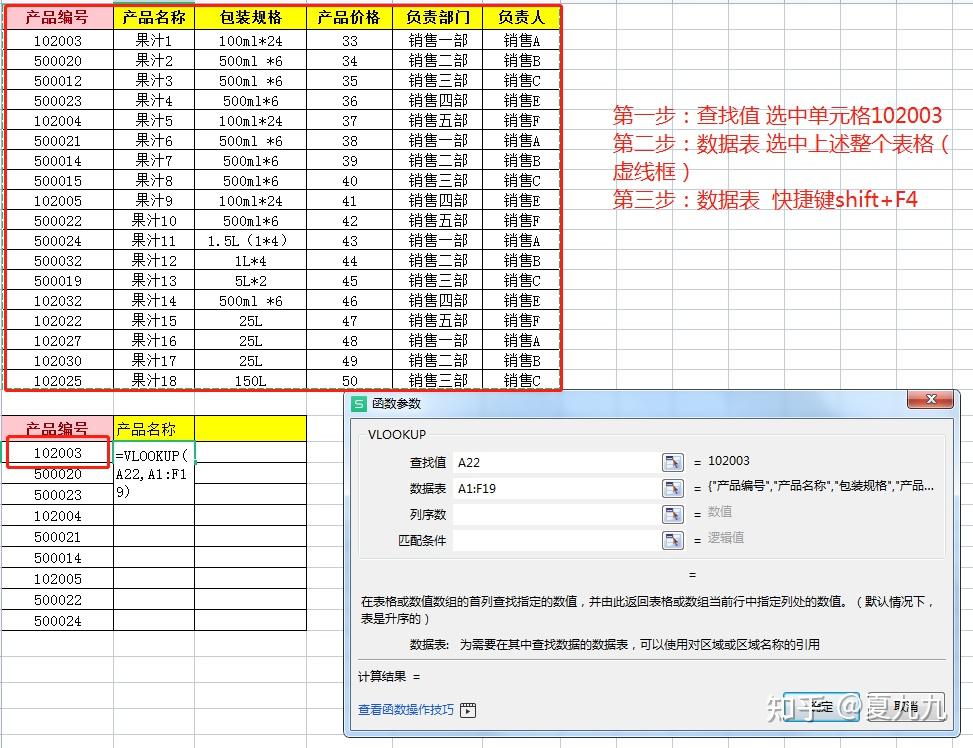This screenshot has height=748, width=973.
Task: Select cell 500014 in the lower table
Action: coord(58,558)
